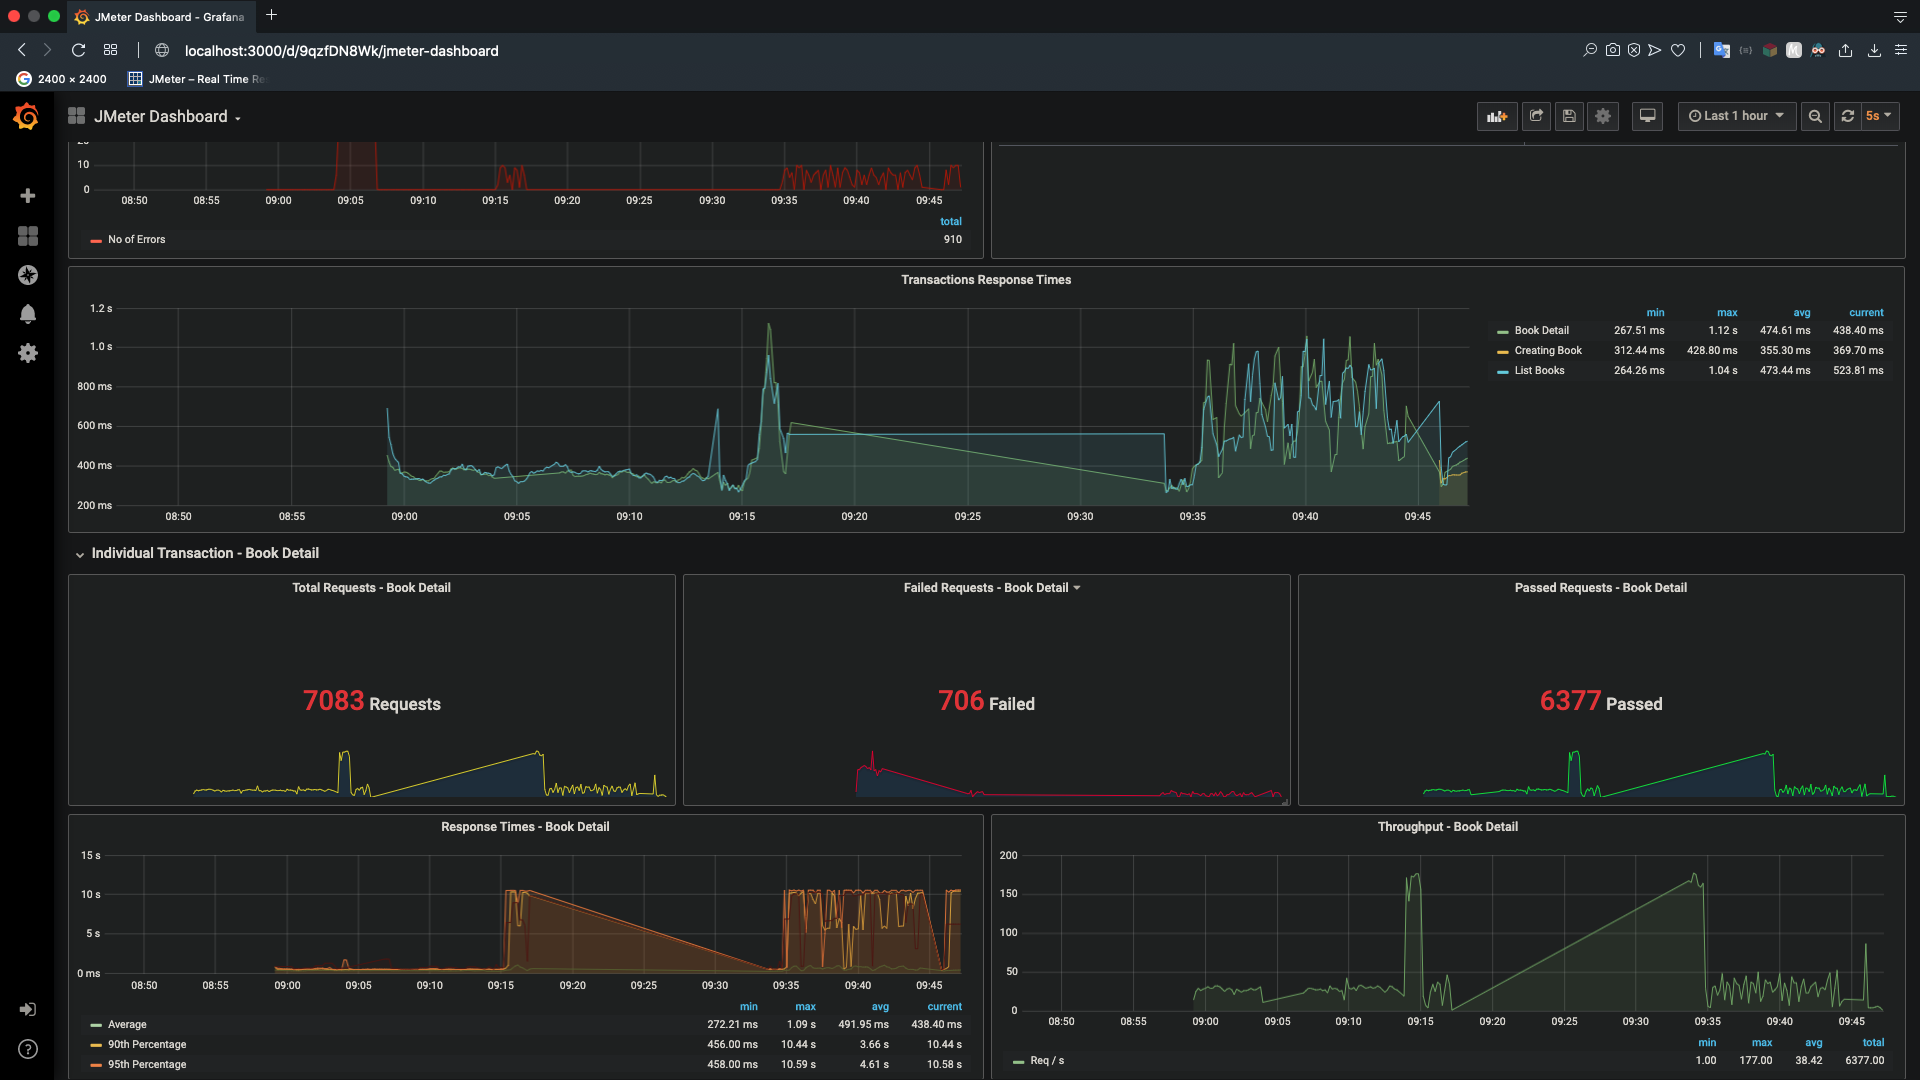1920x1080 pixels.
Task: Click the Transactions Response Times panel title
Action: point(985,280)
